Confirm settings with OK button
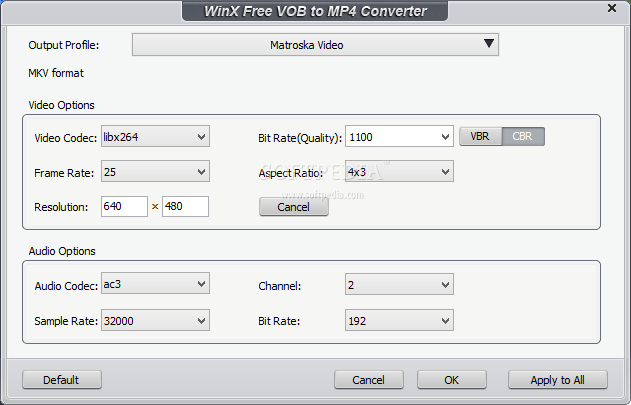Viewport: 631px width, 405px height. click(x=452, y=380)
